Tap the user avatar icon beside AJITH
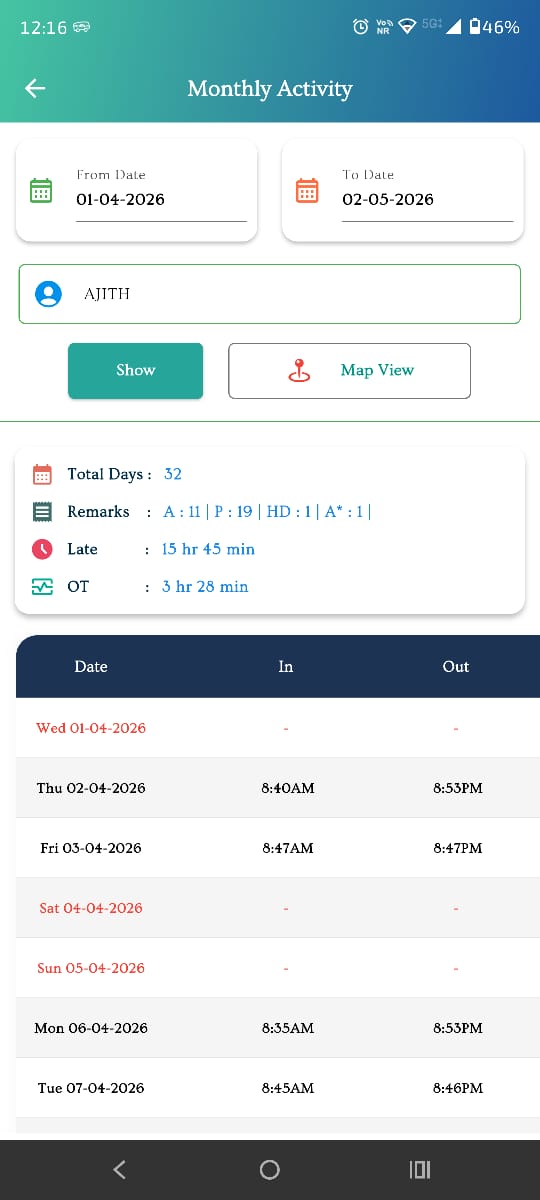This screenshot has height=1200, width=540. (48, 294)
